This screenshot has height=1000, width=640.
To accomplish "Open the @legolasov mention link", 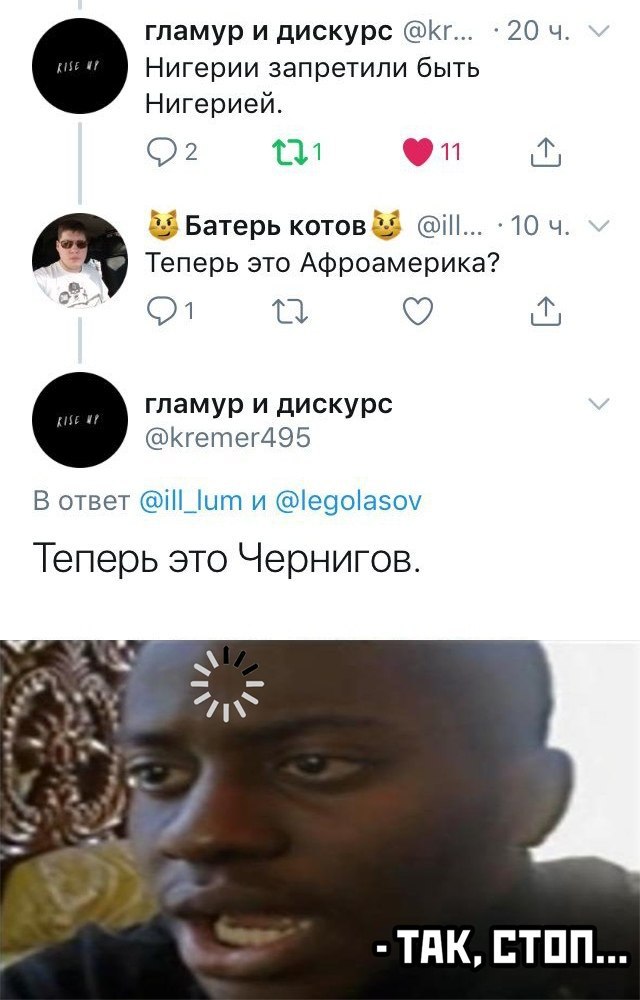I will tap(349, 501).
